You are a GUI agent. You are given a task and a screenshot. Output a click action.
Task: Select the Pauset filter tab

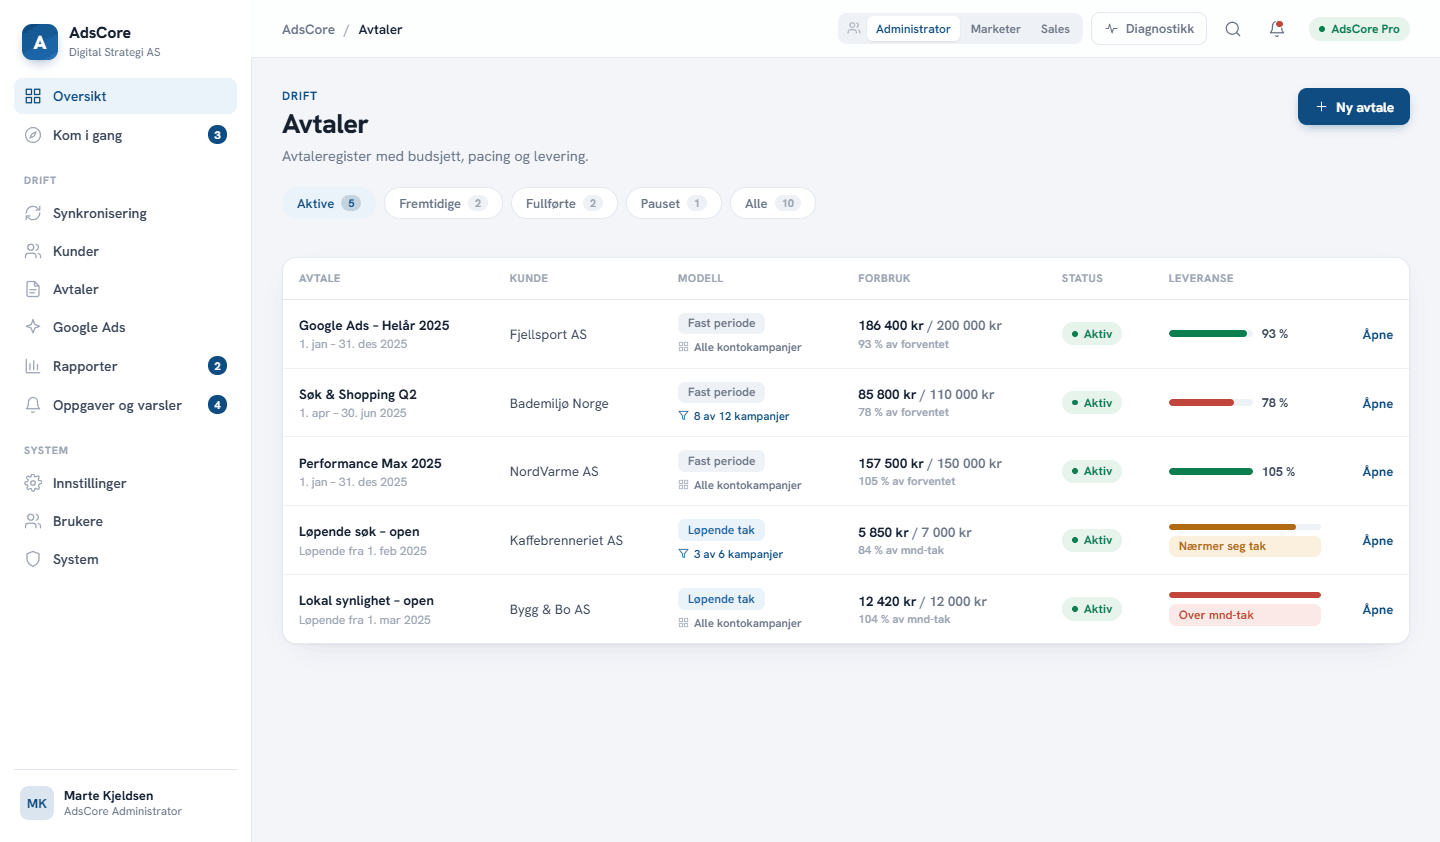[673, 203]
